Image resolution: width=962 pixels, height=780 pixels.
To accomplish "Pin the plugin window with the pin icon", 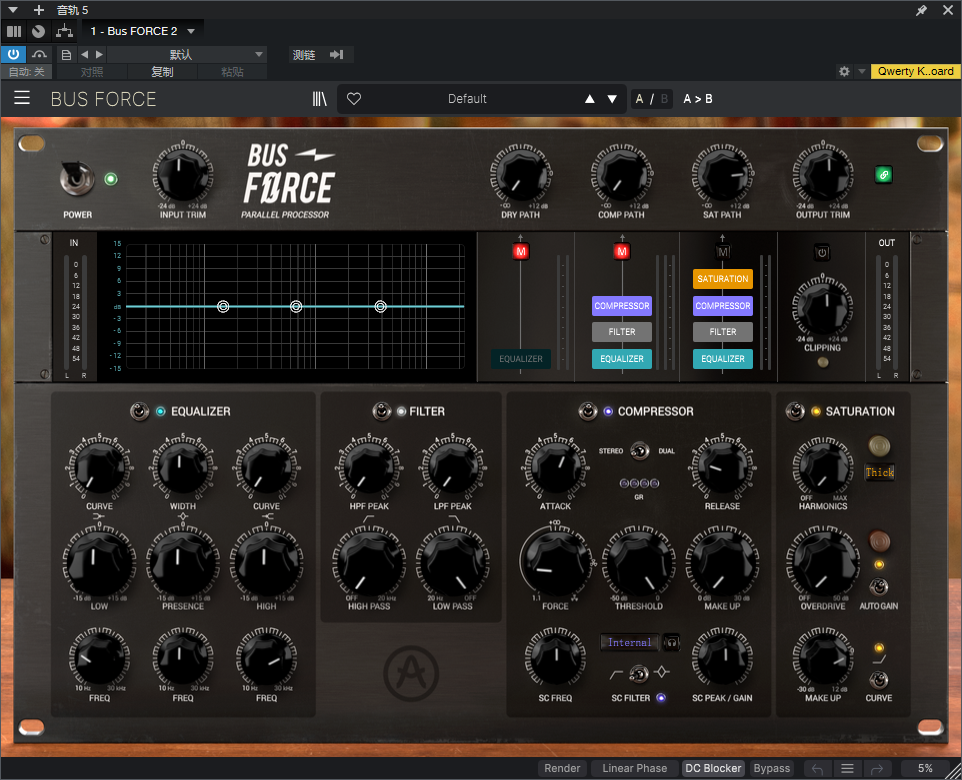I will 922,10.
